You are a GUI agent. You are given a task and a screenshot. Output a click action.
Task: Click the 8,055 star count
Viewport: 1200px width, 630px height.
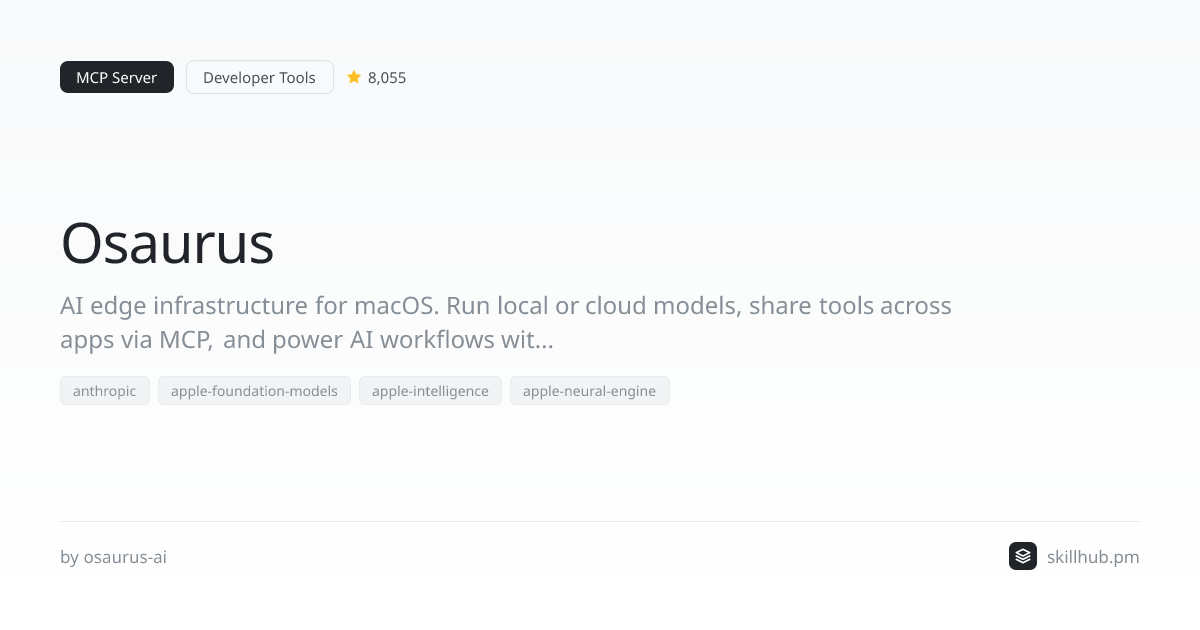(x=387, y=77)
